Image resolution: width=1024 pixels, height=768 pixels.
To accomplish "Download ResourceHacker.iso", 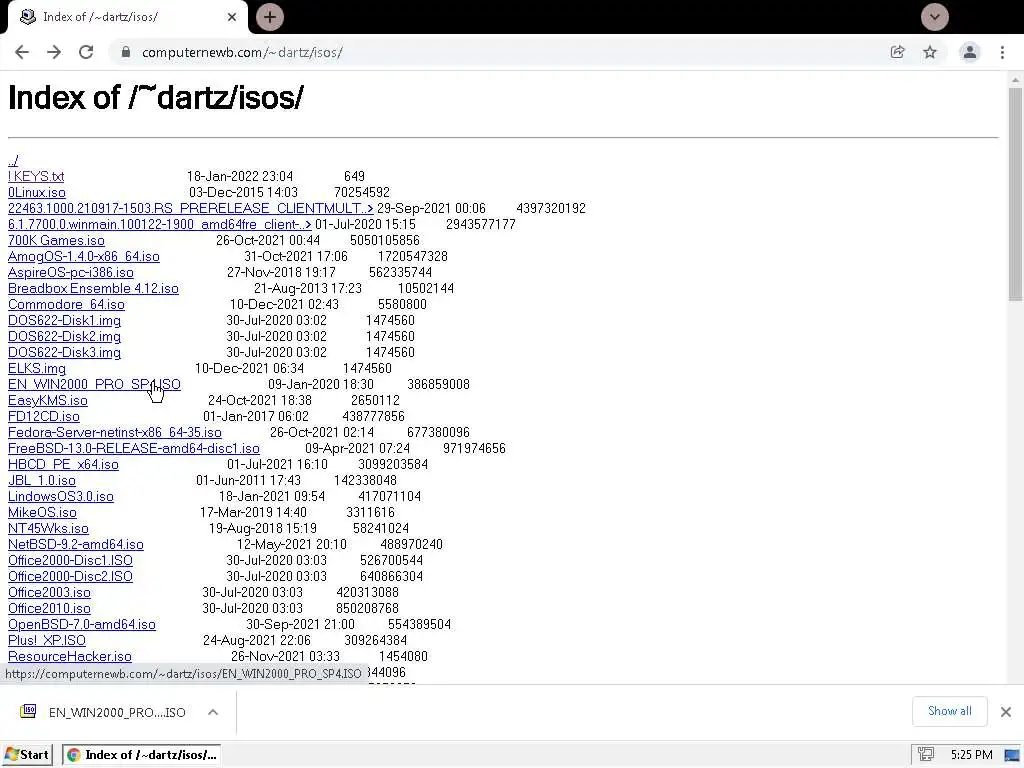I will point(70,656).
